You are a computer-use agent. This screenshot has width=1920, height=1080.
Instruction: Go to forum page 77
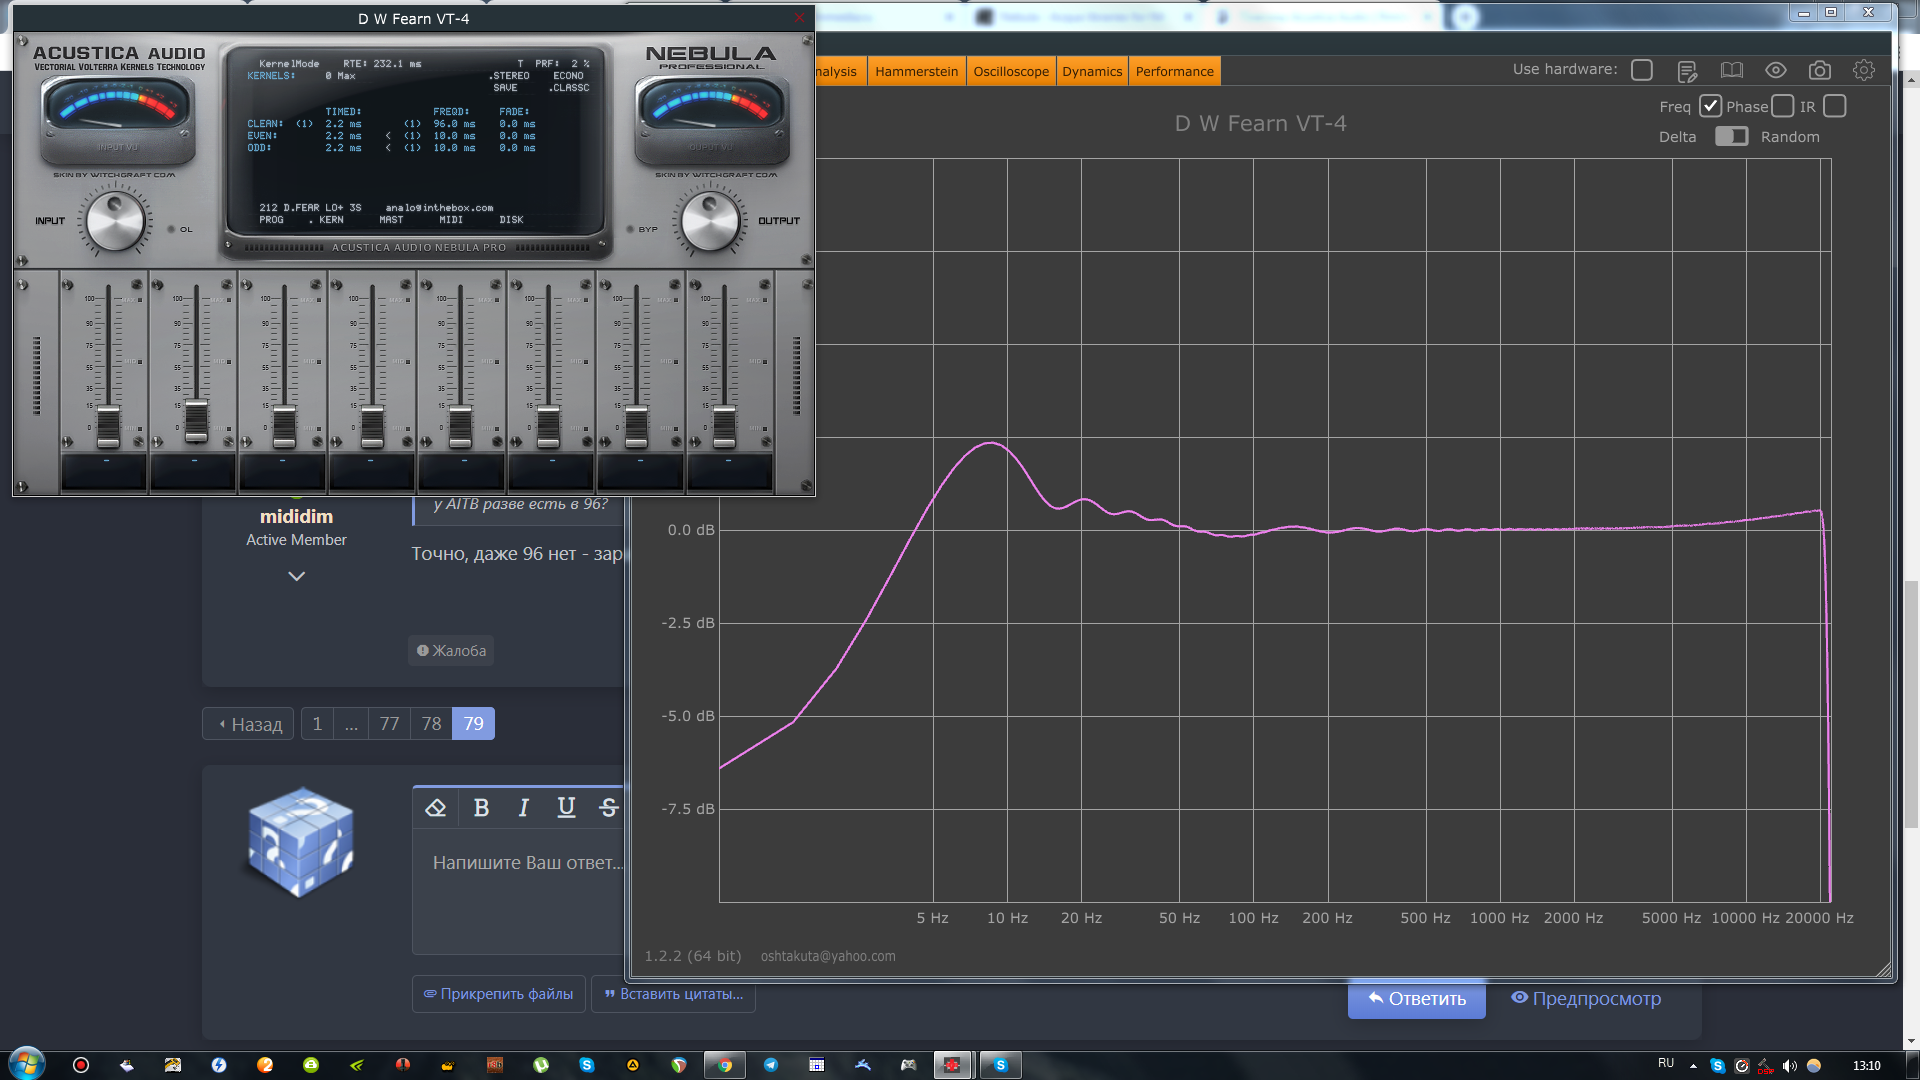[x=389, y=724]
